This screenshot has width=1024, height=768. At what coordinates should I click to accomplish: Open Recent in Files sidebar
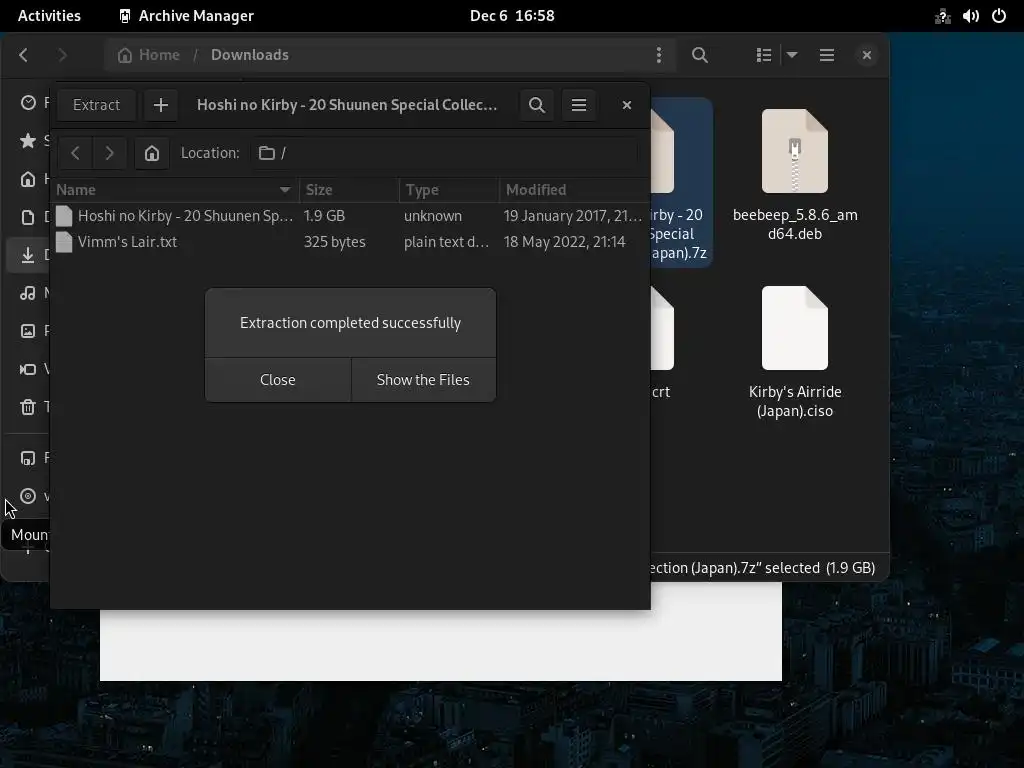(28, 103)
